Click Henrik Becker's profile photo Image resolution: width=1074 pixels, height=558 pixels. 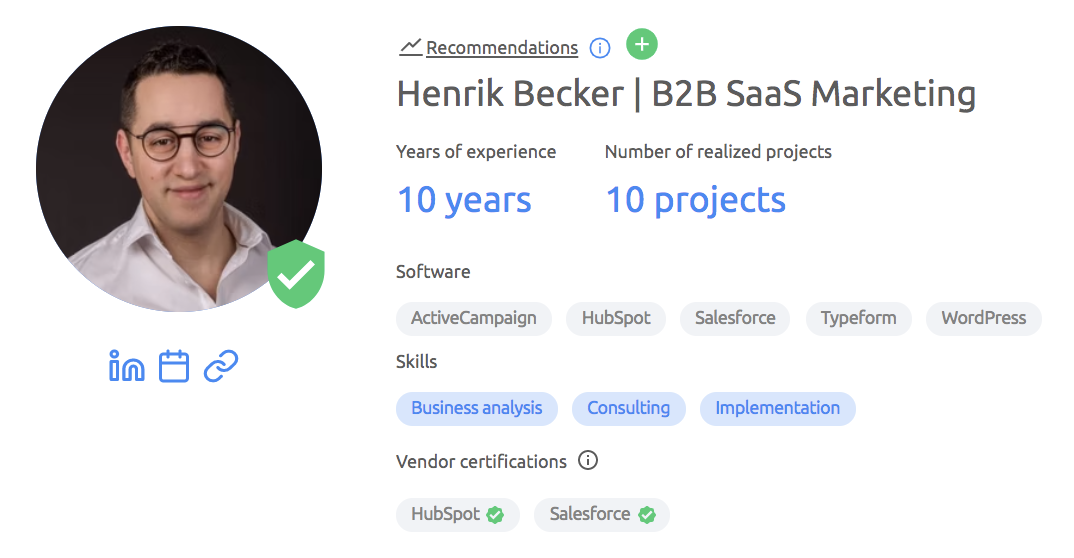pos(178,168)
